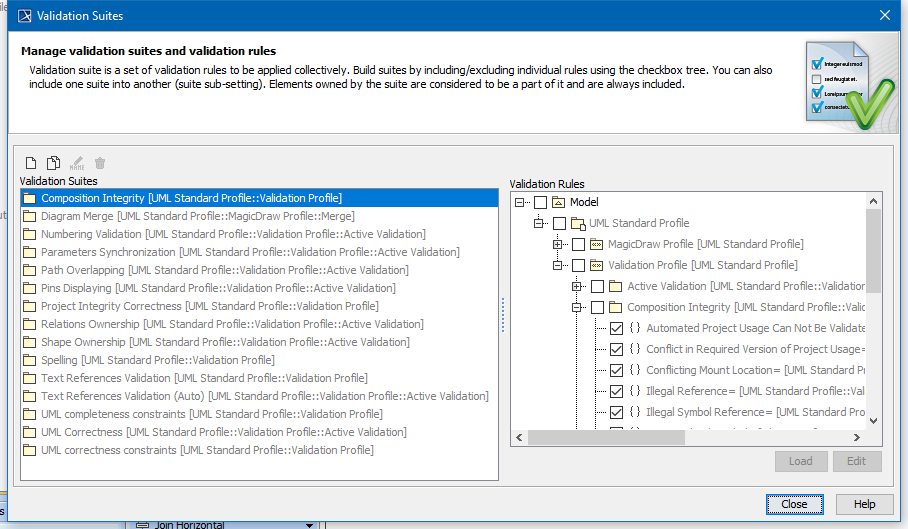The height and width of the screenshot is (529, 908).
Task: Open the Help button
Action: (x=864, y=504)
